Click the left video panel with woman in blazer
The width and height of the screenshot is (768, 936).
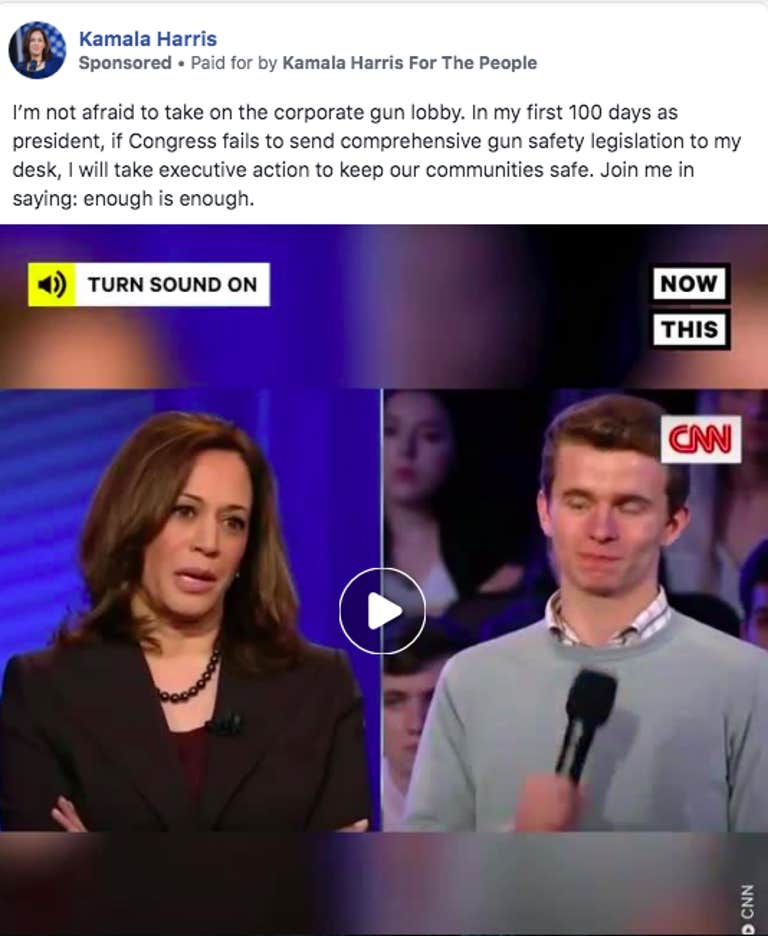[190, 610]
